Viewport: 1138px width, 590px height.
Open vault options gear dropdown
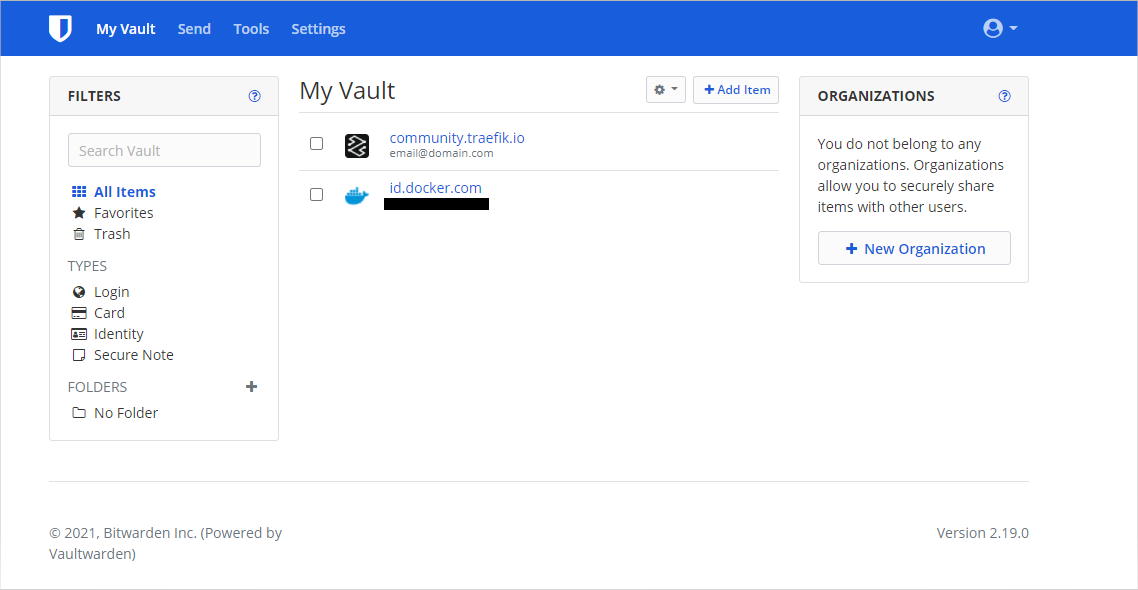[x=666, y=90]
